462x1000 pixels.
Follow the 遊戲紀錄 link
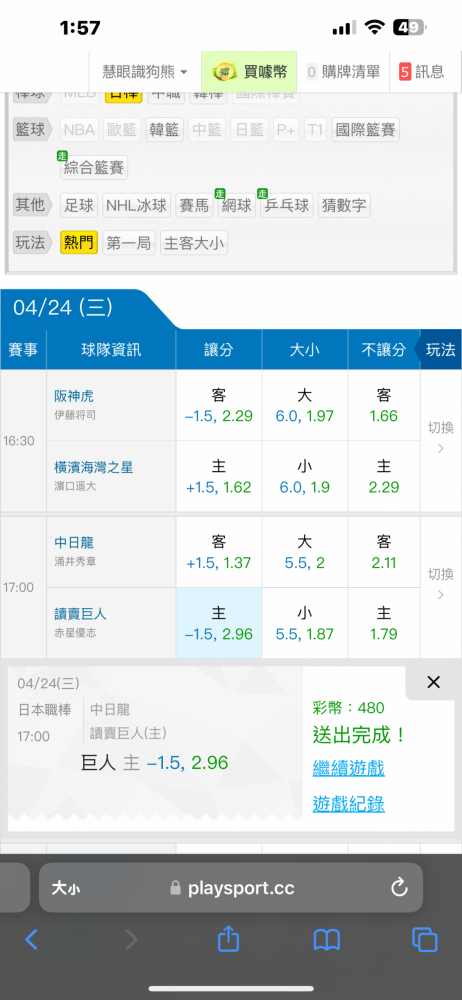(x=348, y=804)
